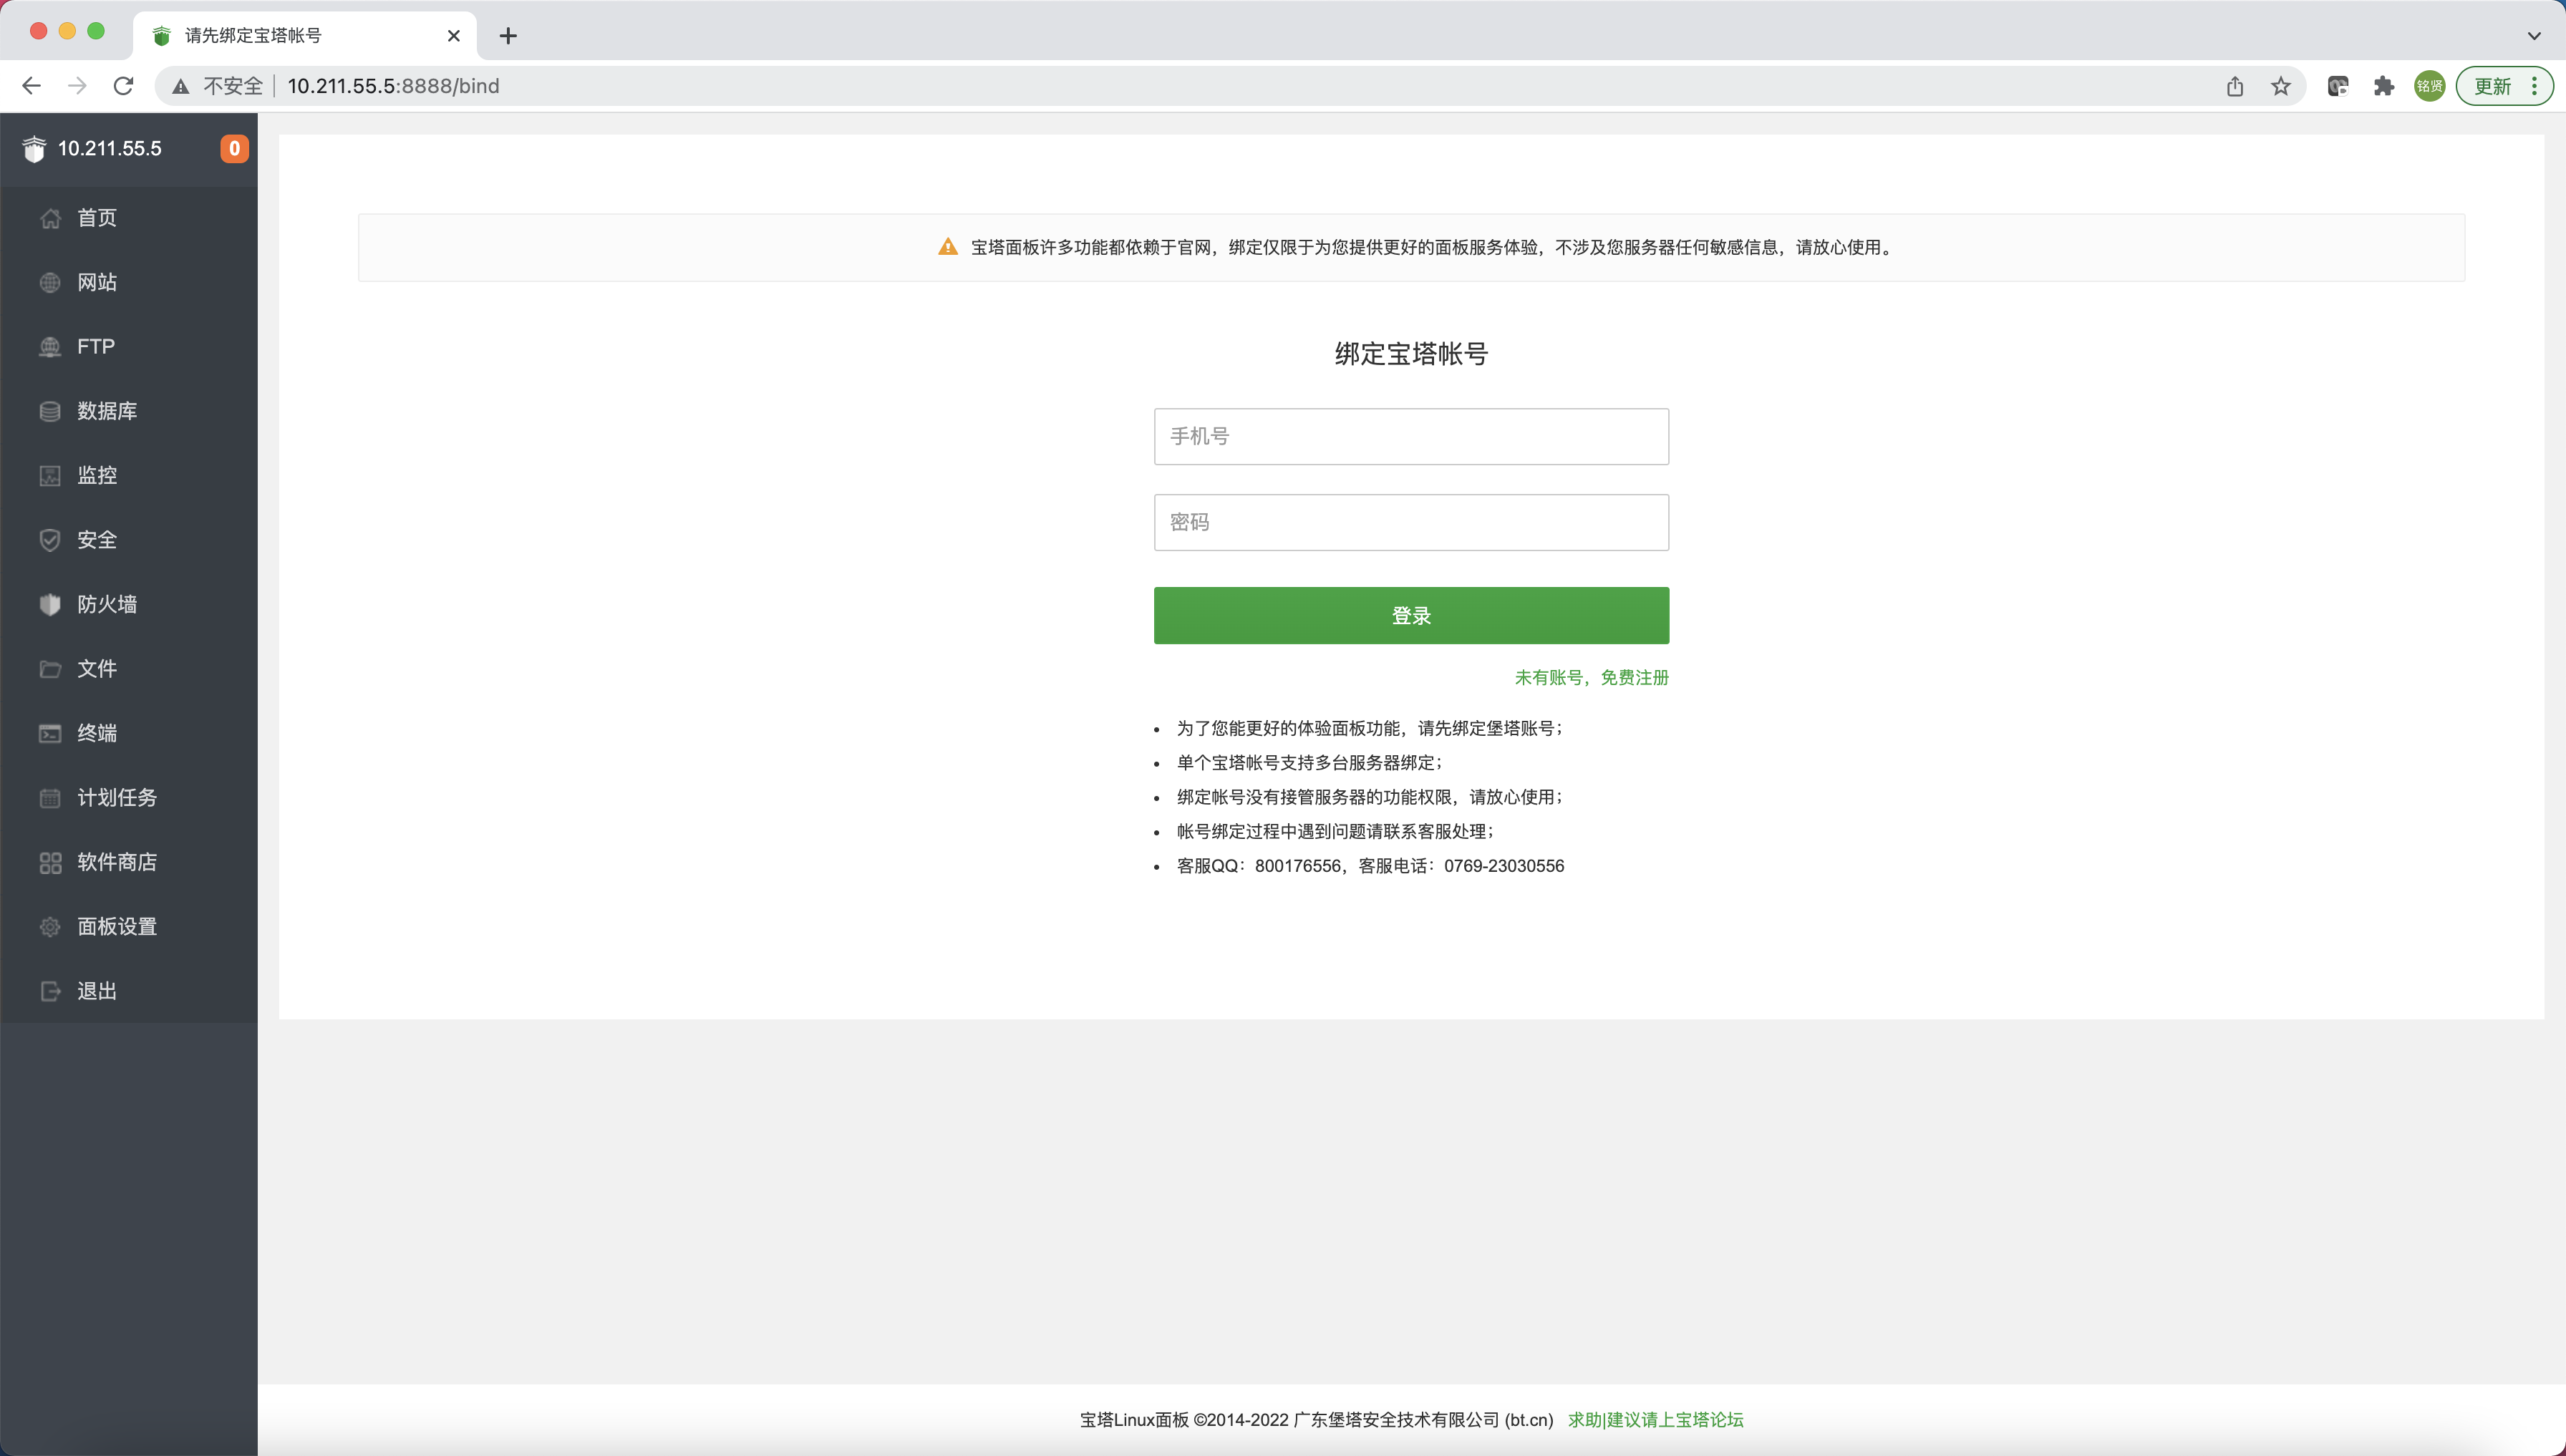
Task: Open the 终端 terminal icon
Action: (50, 734)
